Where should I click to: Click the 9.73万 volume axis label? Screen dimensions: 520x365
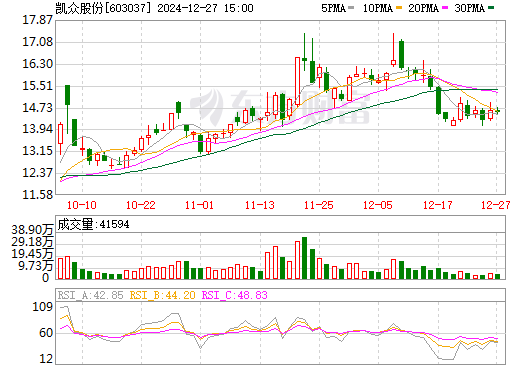coord(35,266)
